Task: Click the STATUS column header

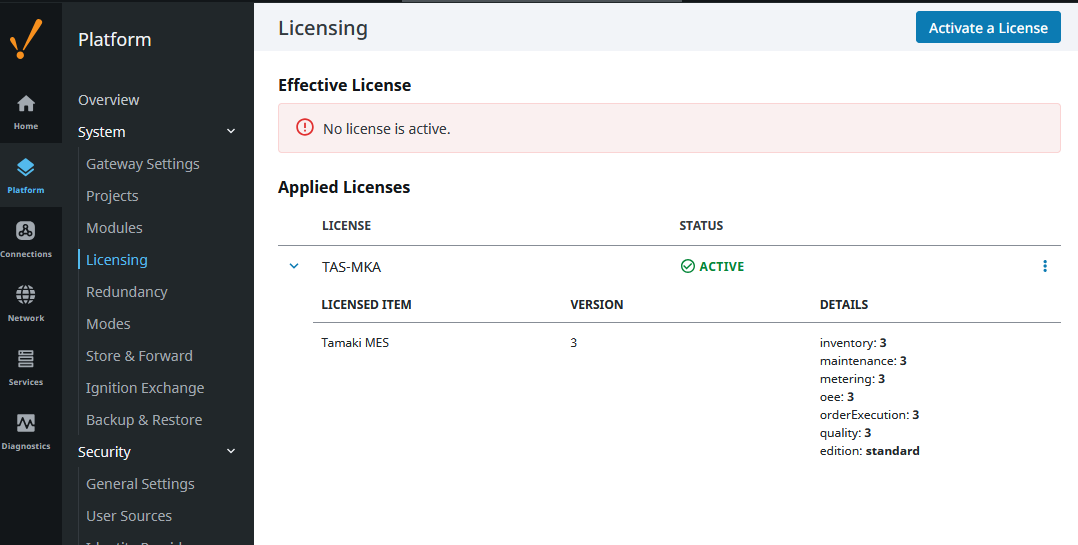Action: [x=701, y=225]
